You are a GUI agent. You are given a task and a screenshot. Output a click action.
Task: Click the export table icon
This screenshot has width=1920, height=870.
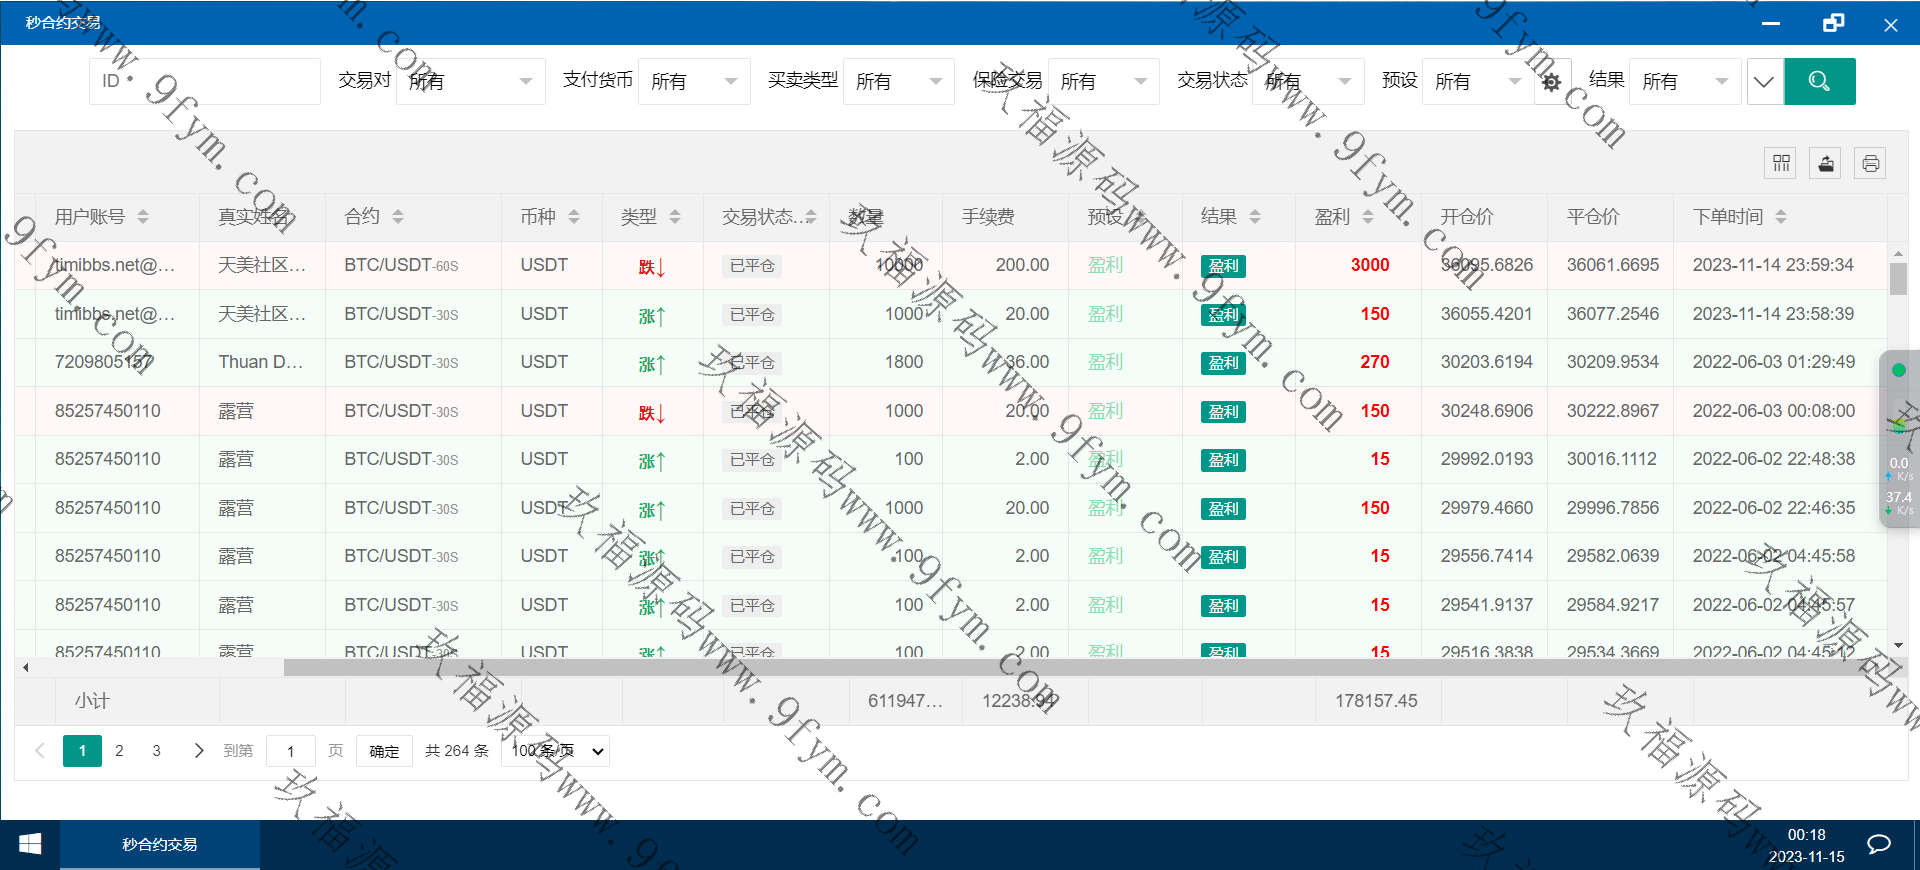click(1825, 163)
